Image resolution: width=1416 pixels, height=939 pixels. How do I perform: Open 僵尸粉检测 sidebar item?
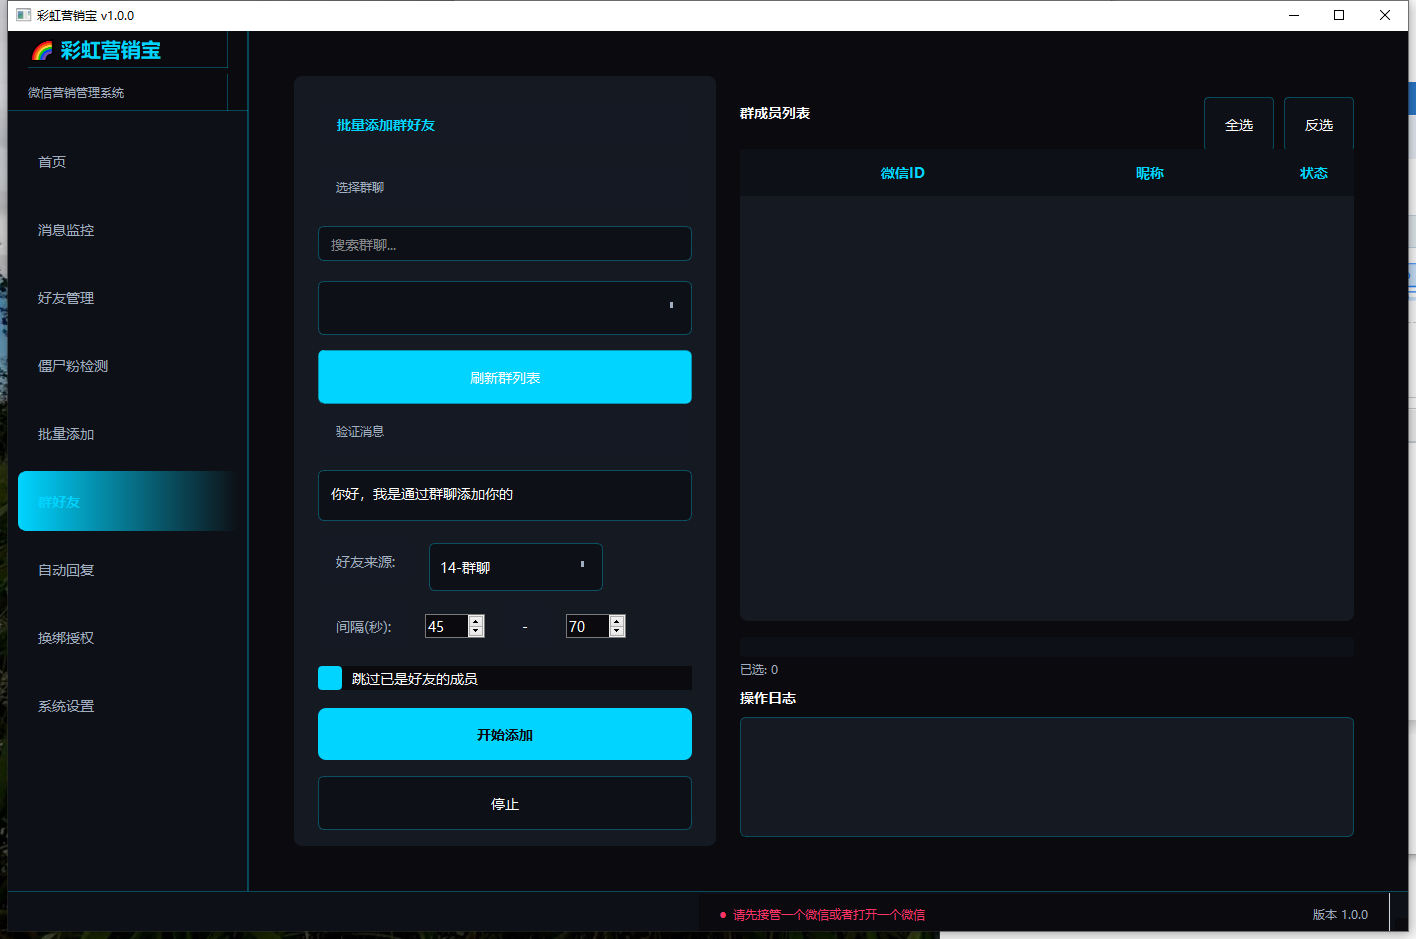[73, 366]
